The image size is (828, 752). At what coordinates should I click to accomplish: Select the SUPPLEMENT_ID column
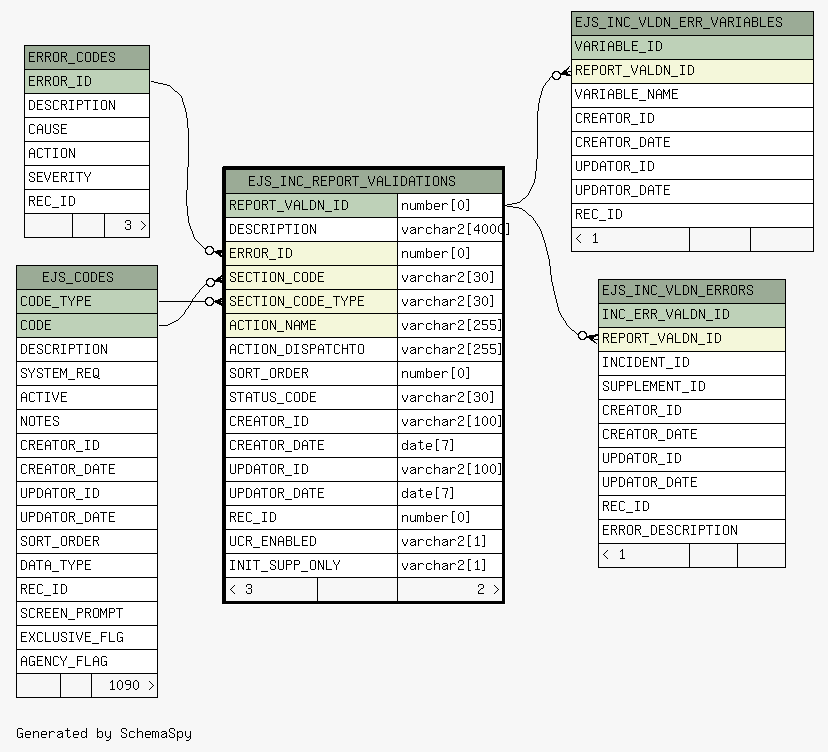pos(692,387)
